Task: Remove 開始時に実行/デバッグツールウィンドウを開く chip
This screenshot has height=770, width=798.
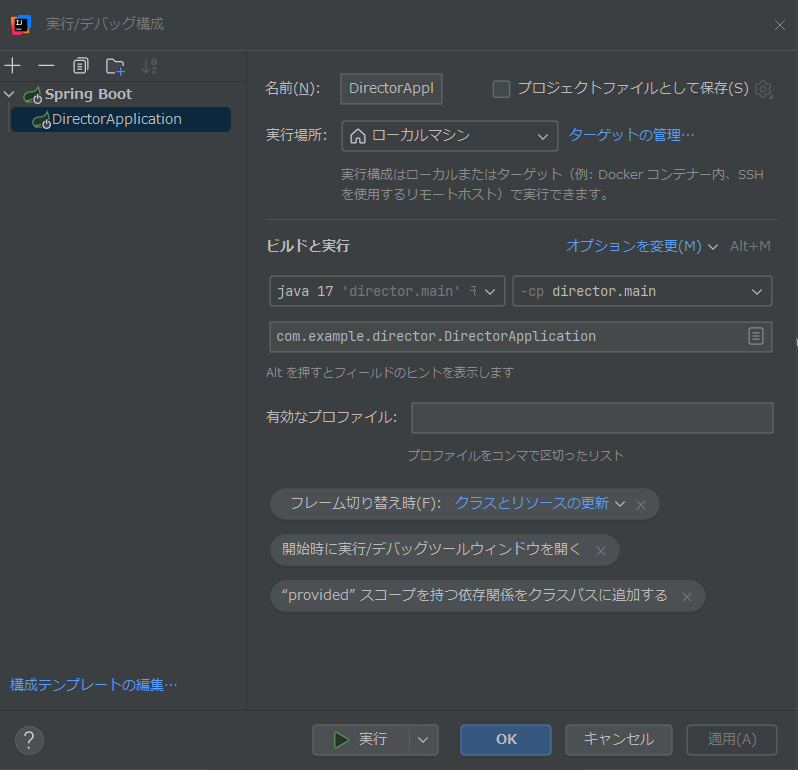Action: tap(601, 551)
